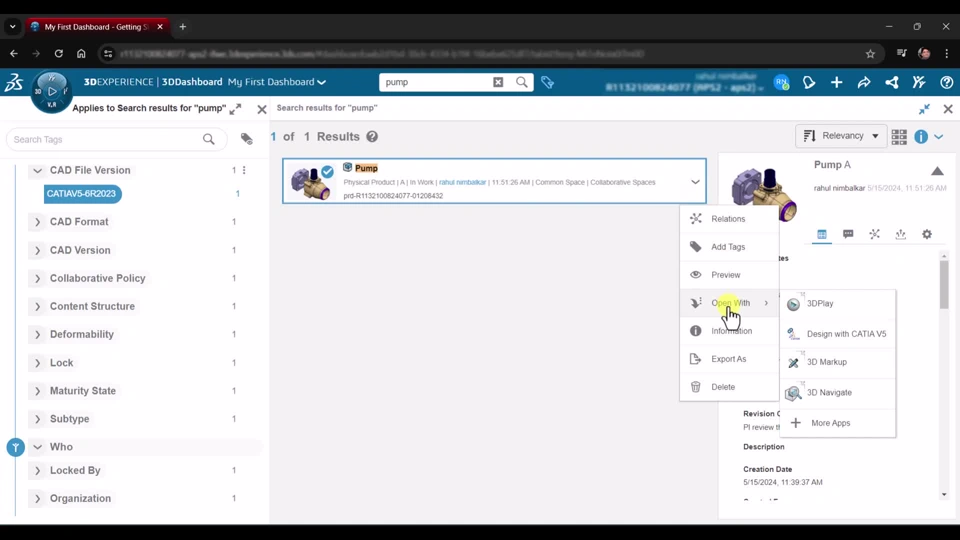This screenshot has height=540, width=960.
Task: Choose Export As from context menu
Action: point(728,359)
